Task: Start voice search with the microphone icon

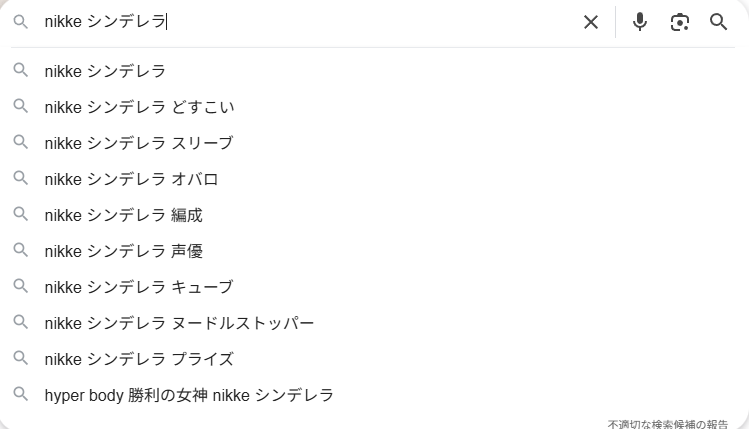Action: [640, 22]
